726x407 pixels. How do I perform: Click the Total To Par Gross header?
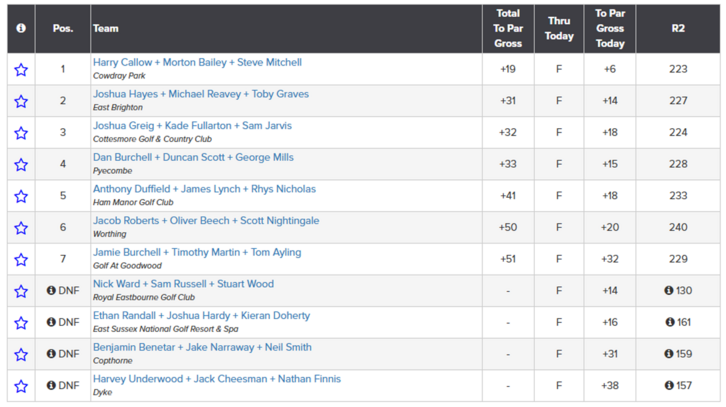(508, 28)
